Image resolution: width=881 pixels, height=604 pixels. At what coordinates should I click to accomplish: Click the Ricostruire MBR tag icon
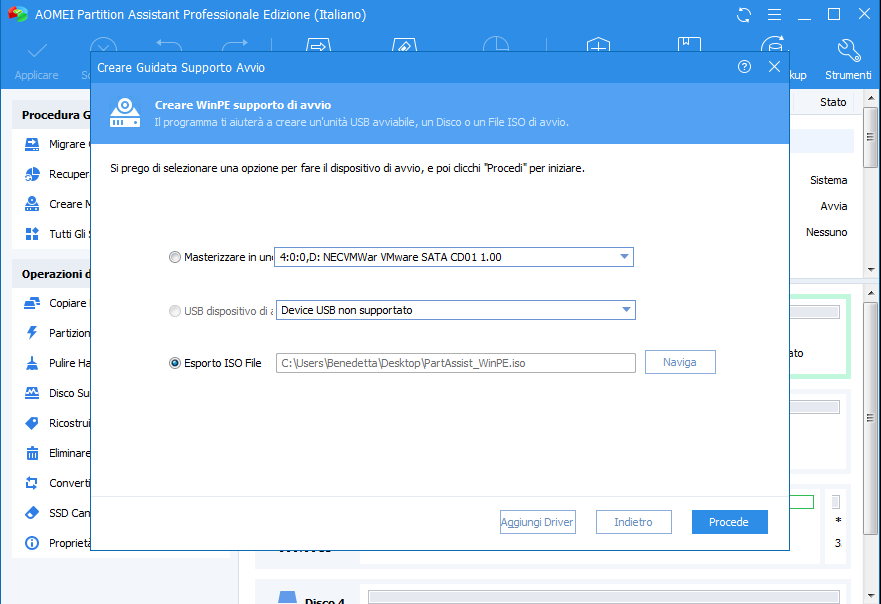(32, 423)
